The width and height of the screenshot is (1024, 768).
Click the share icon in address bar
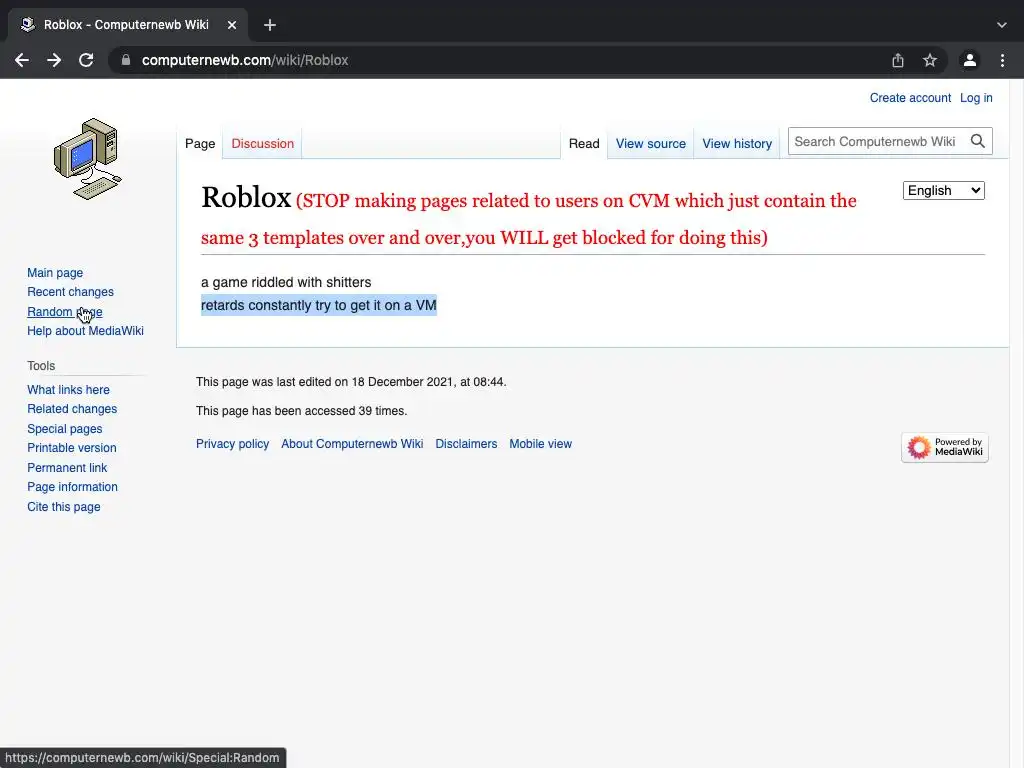click(898, 60)
